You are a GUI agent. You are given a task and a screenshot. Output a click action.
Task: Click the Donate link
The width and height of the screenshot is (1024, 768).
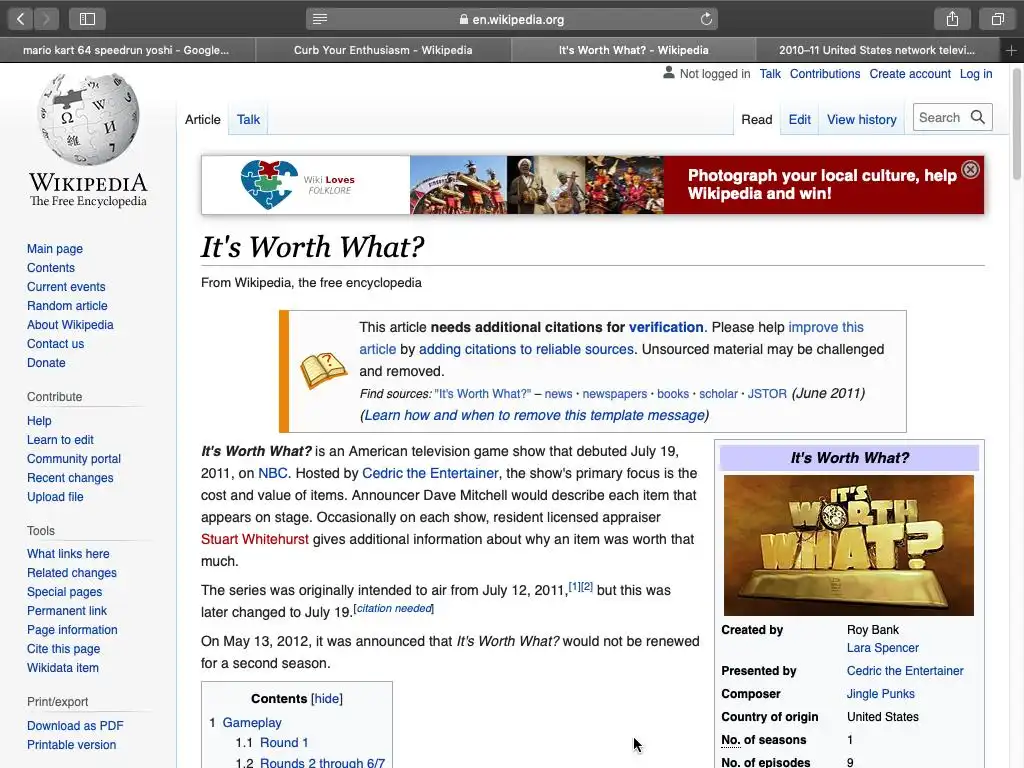[x=46, y=362]
